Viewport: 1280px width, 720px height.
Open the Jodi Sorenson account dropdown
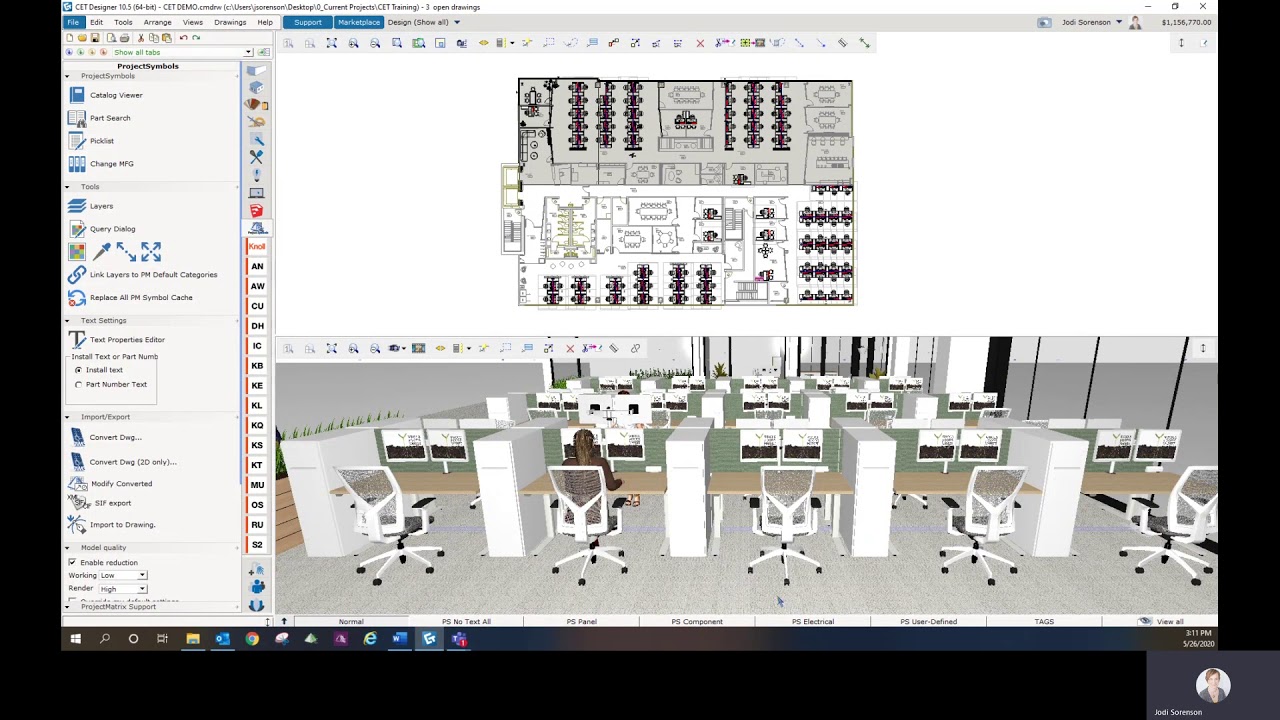[x=1092, y=22]
